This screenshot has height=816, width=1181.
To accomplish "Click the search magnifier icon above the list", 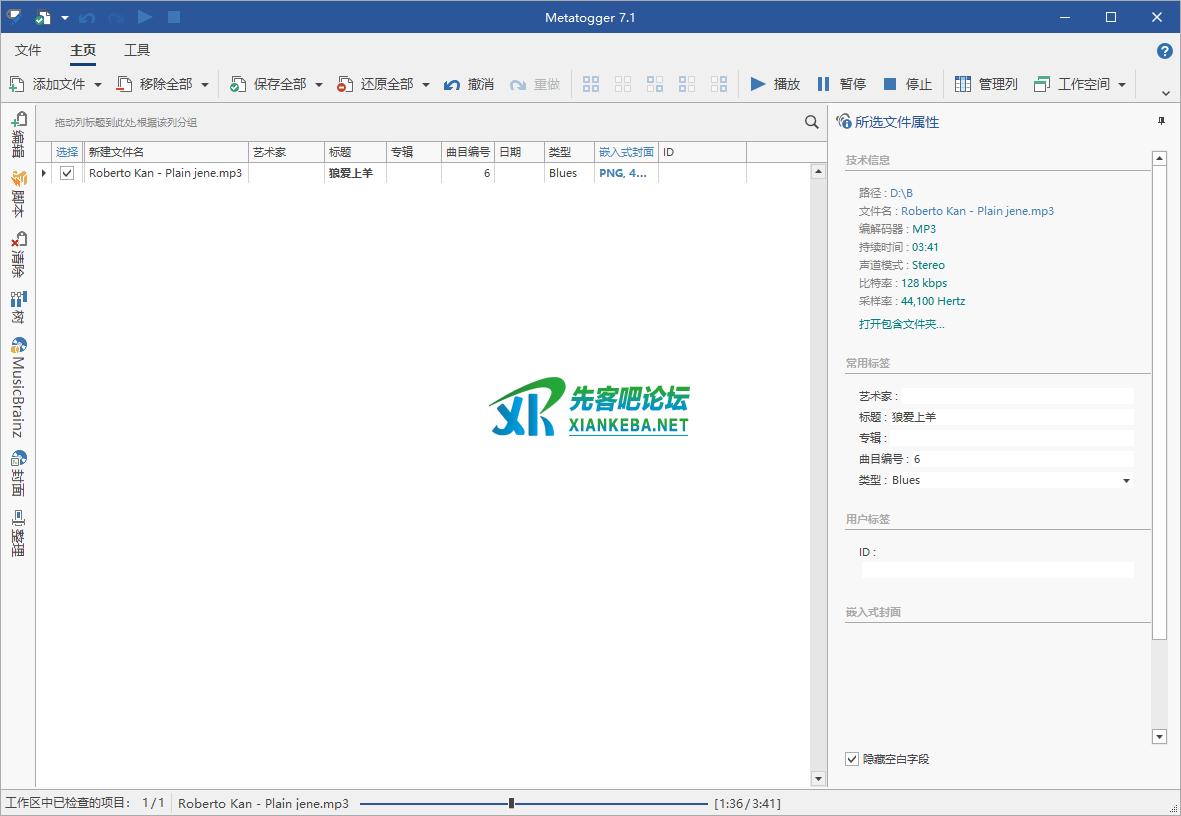I will (812, 122).
